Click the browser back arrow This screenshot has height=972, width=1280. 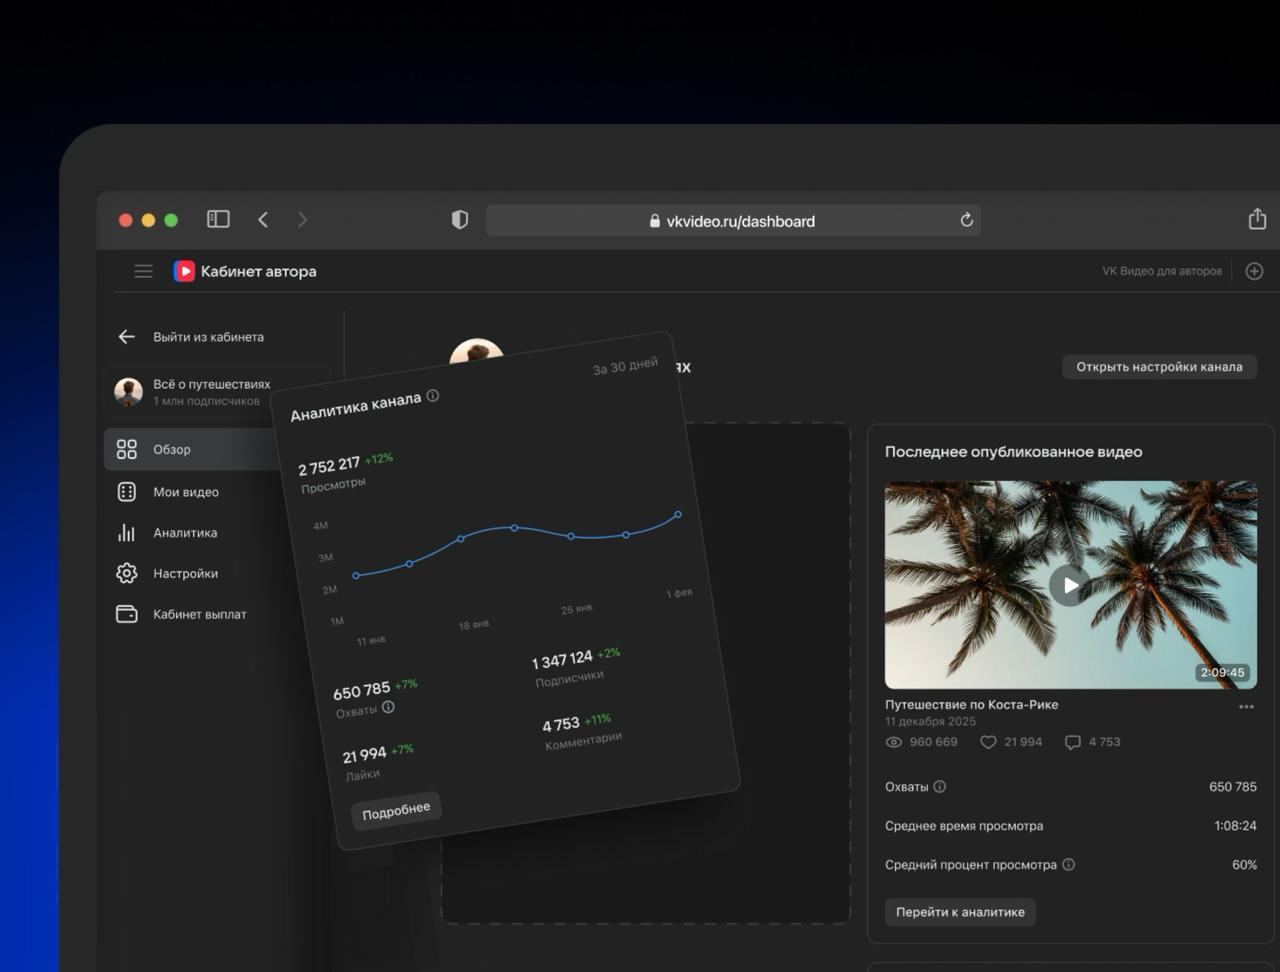[x=263, y=220]
